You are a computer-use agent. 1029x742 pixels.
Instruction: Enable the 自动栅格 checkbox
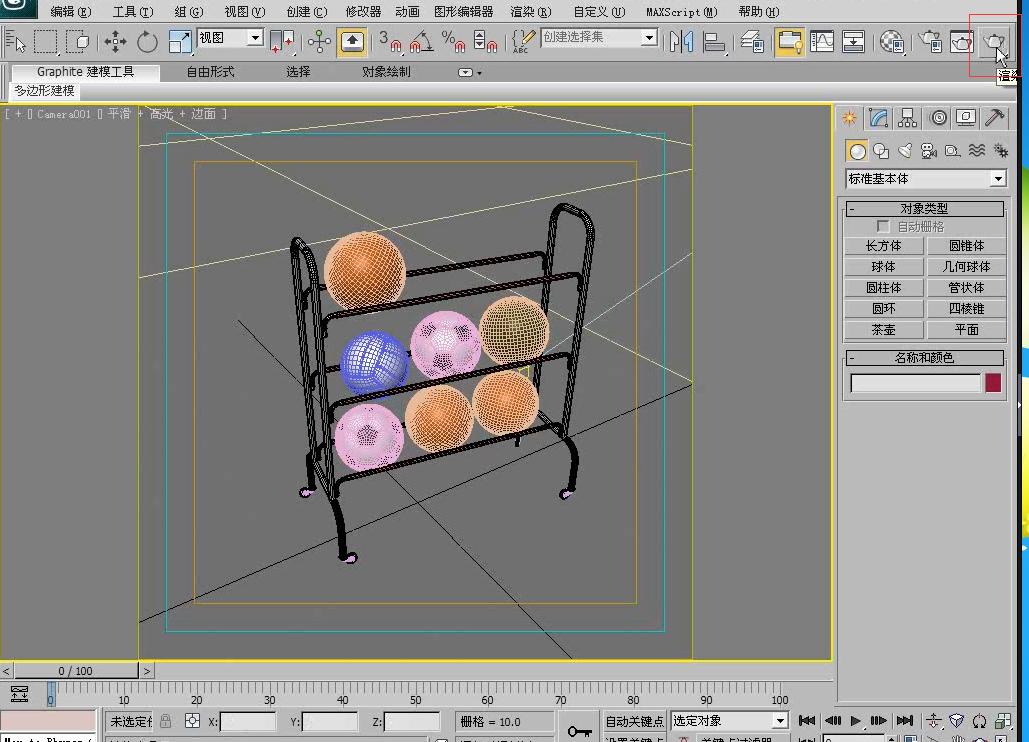point(883,226)
